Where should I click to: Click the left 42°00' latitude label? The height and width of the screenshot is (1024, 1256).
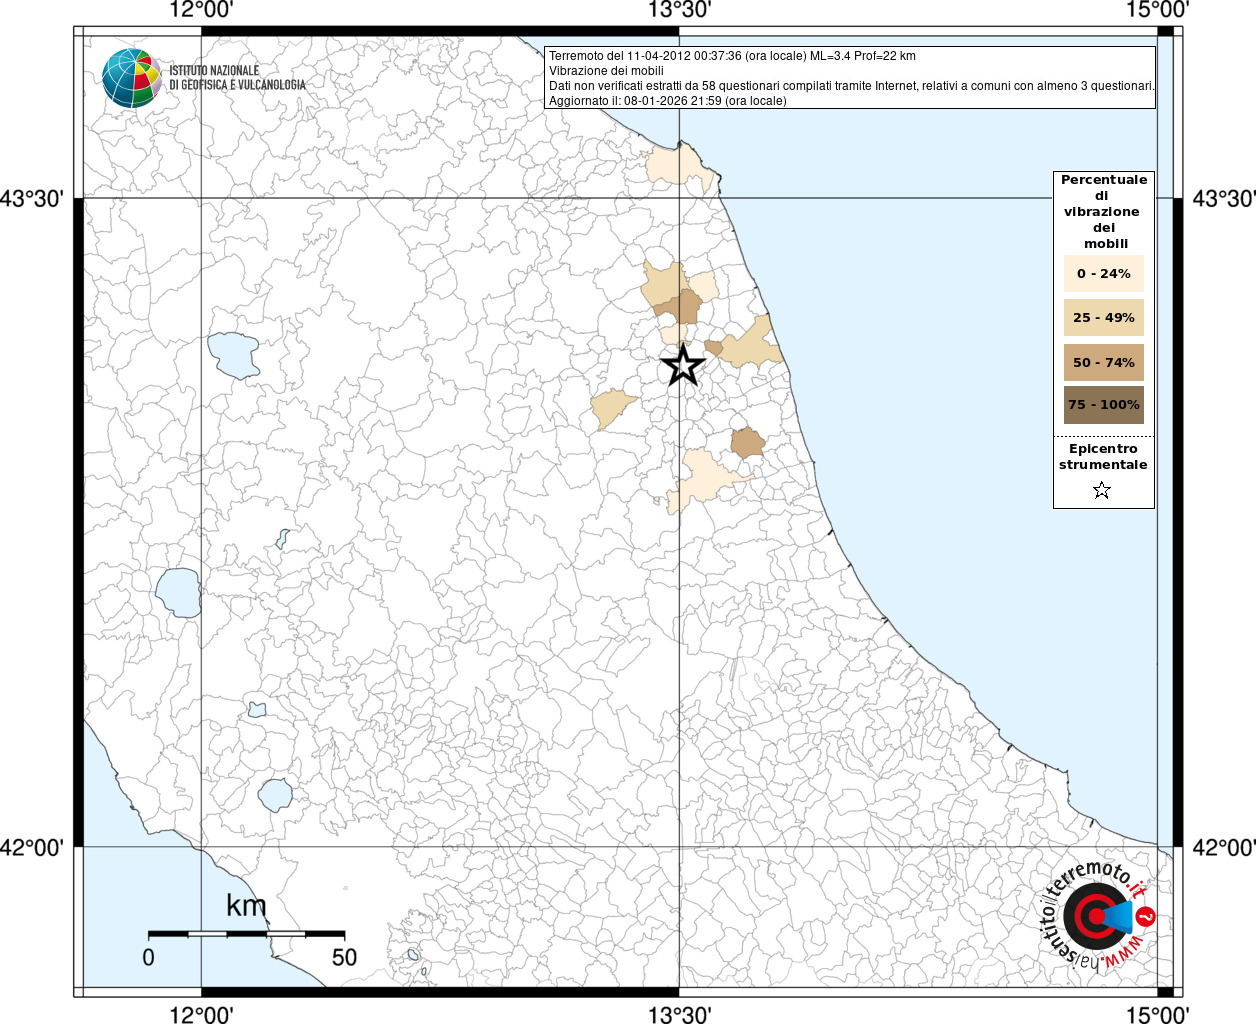tap(32, 848)
